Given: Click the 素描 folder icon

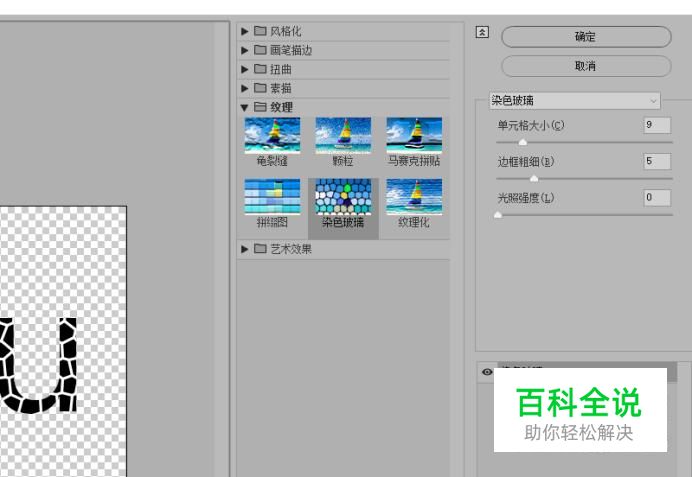Looking at the screenshot, I should click(260, 88).
